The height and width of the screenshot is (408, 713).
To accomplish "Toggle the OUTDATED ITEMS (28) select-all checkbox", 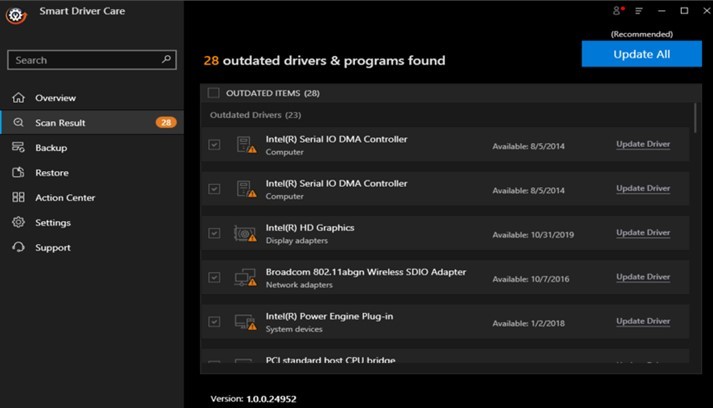I will tap(213, 93).
